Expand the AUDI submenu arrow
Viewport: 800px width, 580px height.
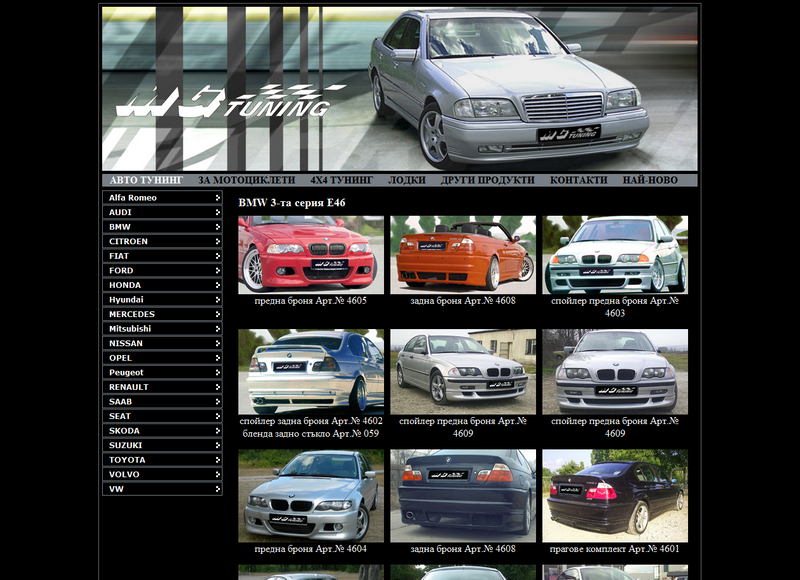coord(218,212)
